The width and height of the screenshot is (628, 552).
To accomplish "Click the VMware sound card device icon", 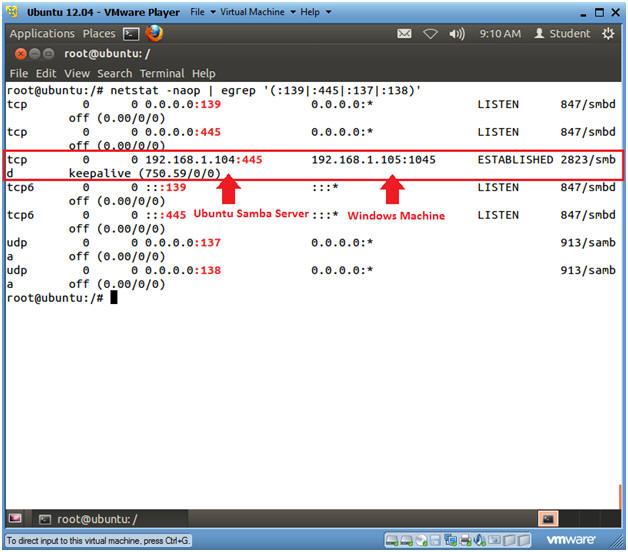I will click(x=479, y=541).
